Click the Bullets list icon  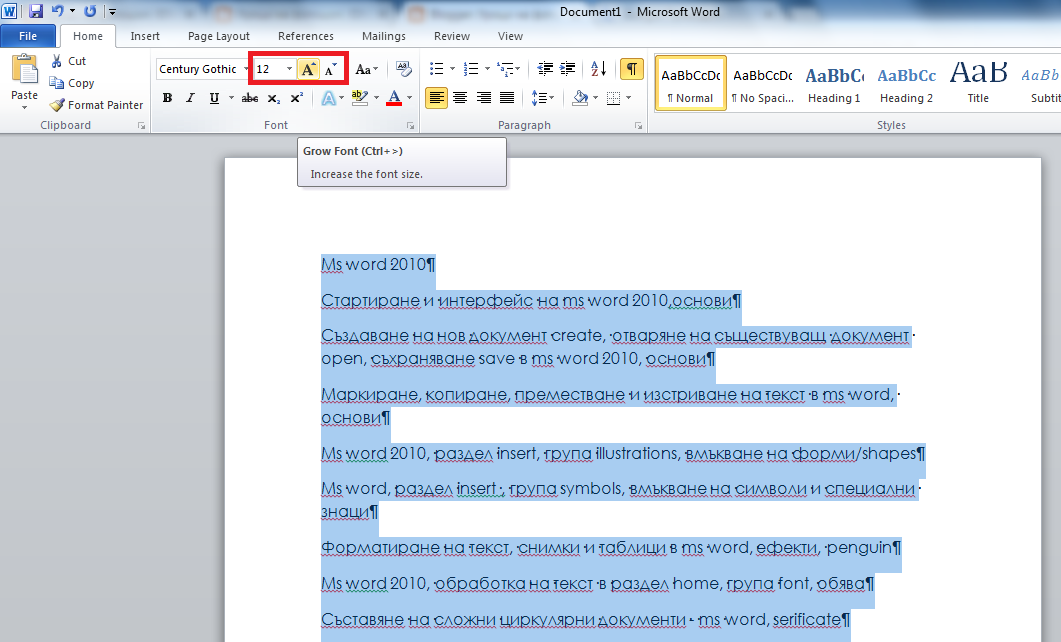pos(436,68)
